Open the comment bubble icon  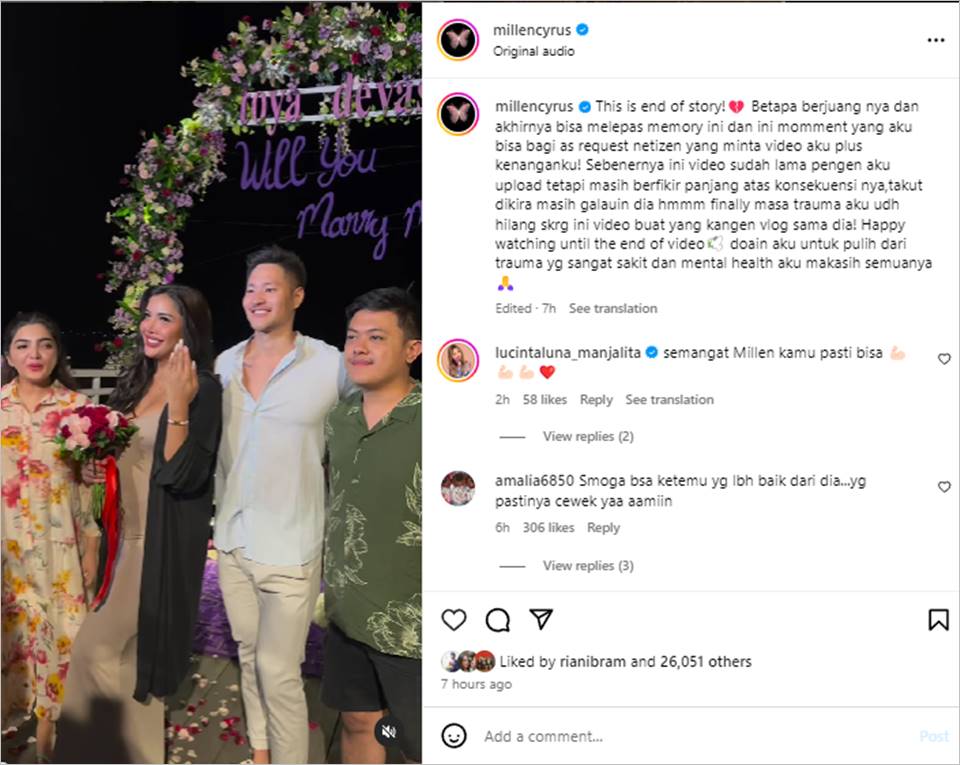click(498, 620)
